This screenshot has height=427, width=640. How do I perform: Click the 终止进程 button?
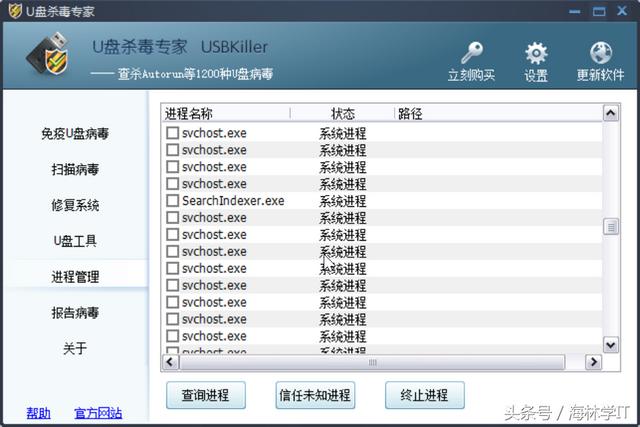click(x=424, y=395)
